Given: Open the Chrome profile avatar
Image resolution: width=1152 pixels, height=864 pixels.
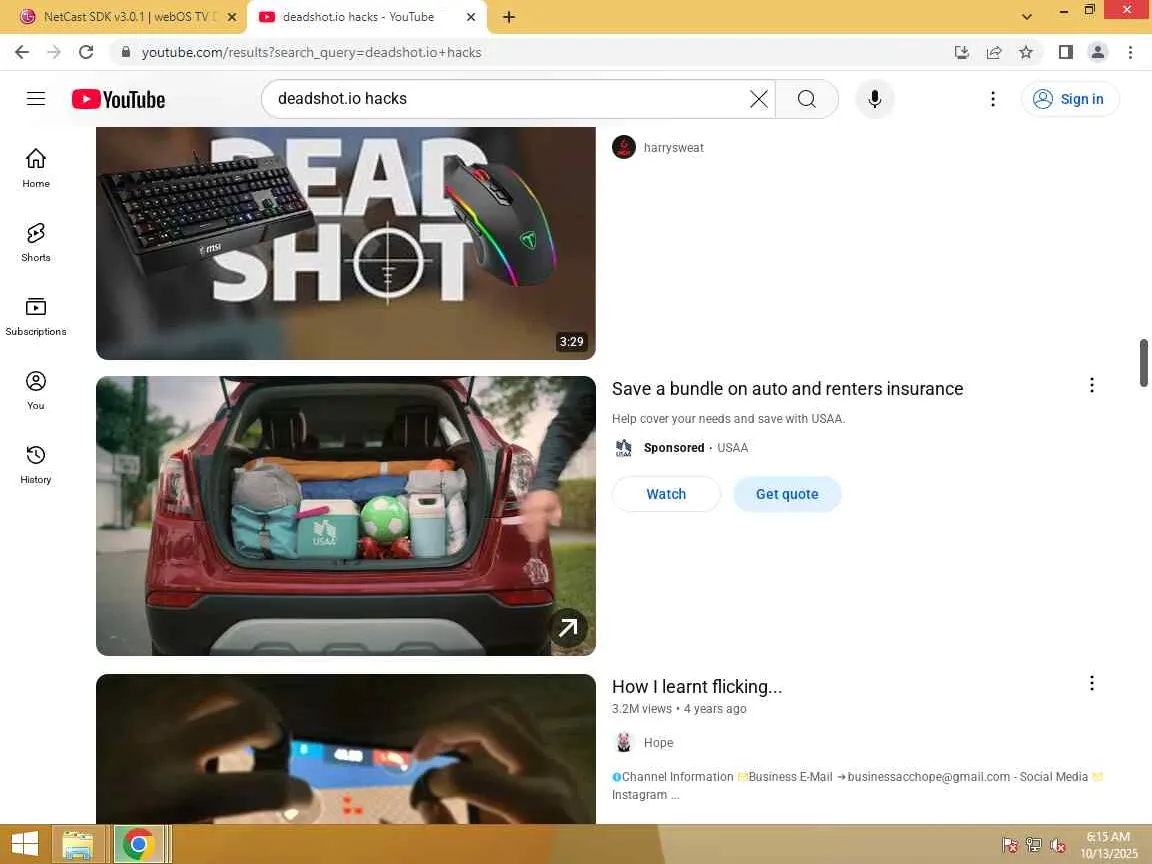Looking at the screenshot, I should tap(1098, 52).
